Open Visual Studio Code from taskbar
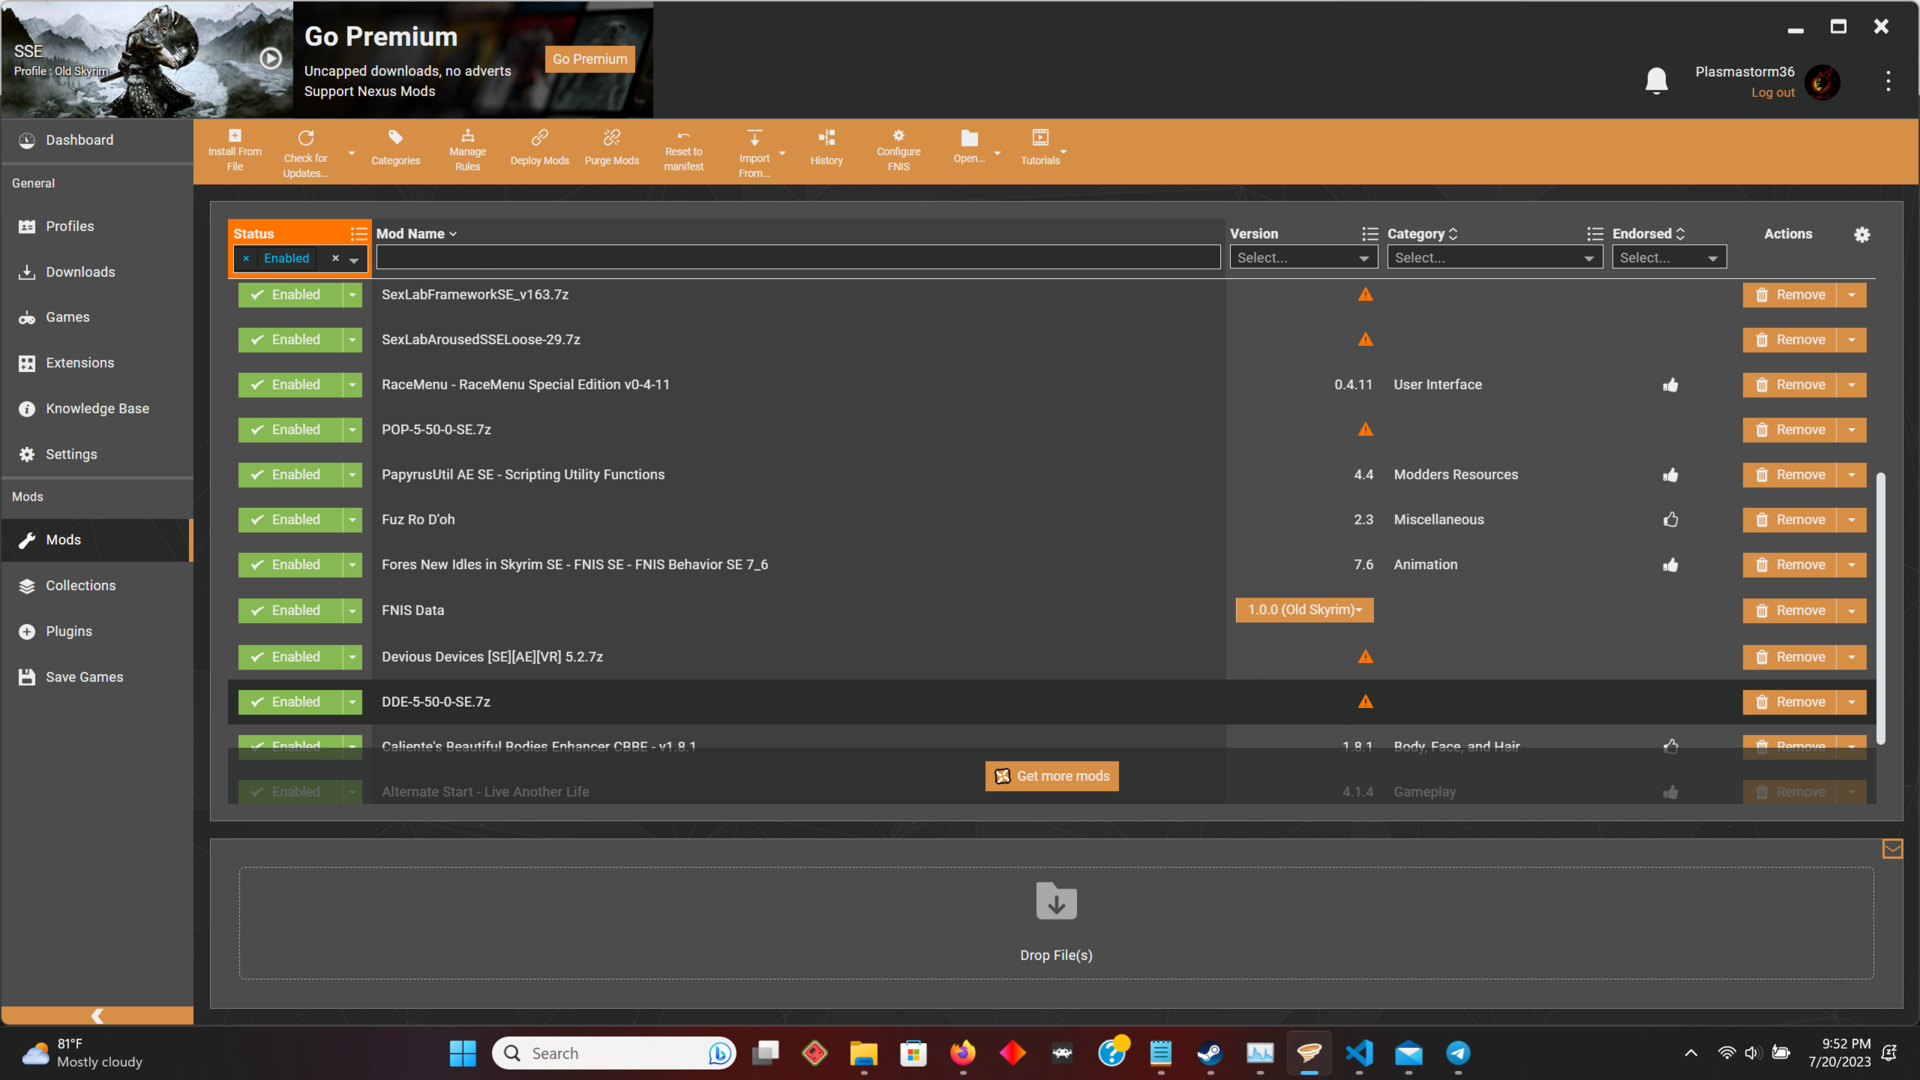This screenshot has width=1920, height=1080. coord(1359,1053)
